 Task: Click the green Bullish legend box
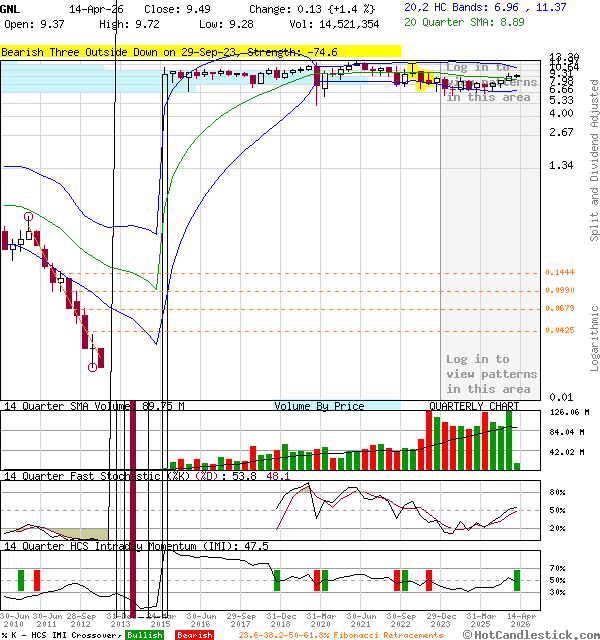pyautogui.click(x=146, y=635)
